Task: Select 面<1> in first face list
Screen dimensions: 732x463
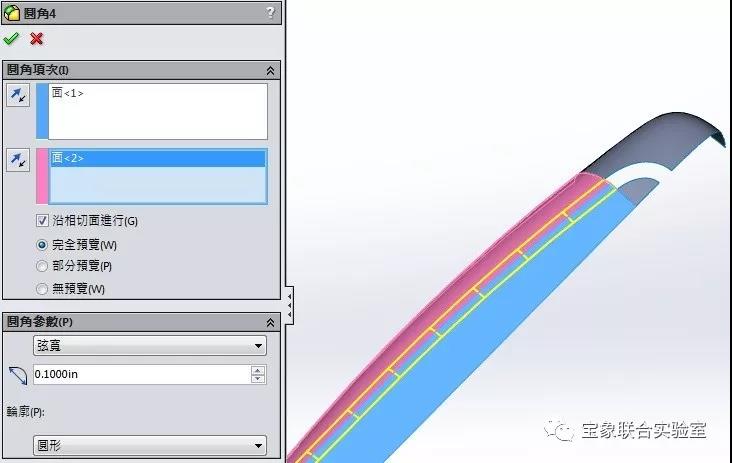Action: click(67, 93)
